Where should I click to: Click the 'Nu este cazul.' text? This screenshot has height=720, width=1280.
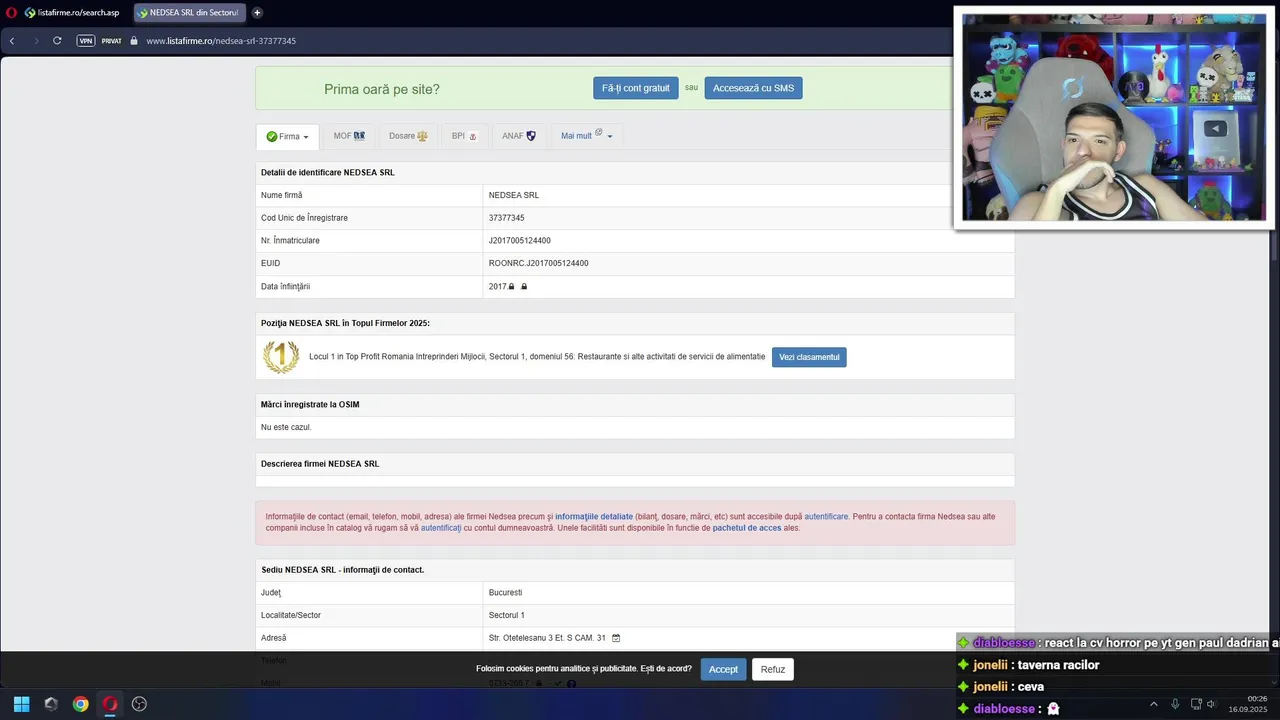click(286, 427)
